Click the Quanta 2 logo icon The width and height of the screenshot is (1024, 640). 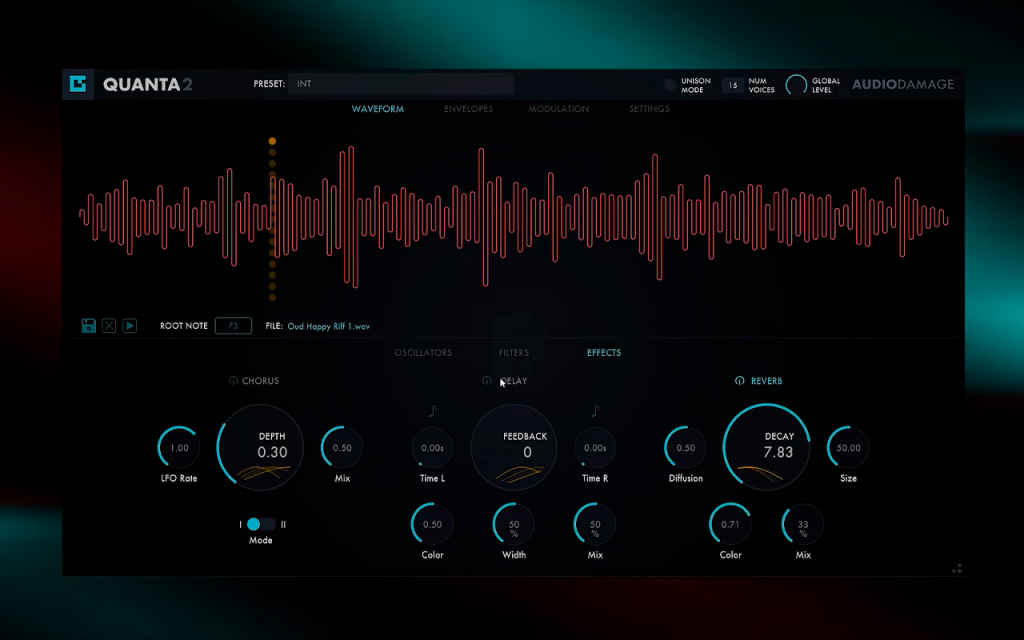coord(78,84)
